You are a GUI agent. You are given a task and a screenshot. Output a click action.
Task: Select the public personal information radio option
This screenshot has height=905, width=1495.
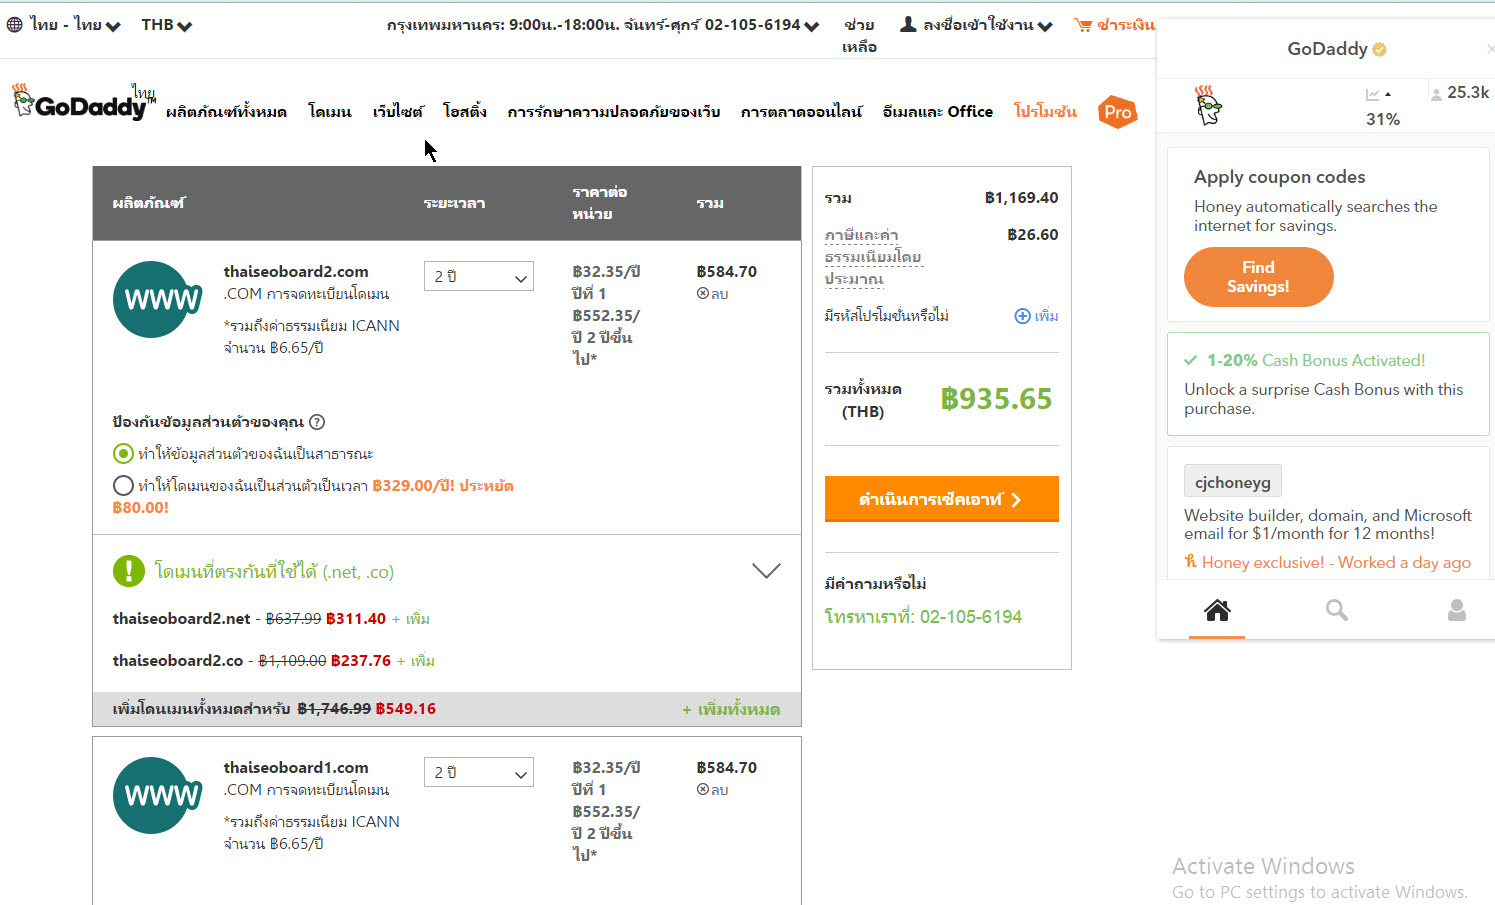pyautogui.click(x=123, y=454)
